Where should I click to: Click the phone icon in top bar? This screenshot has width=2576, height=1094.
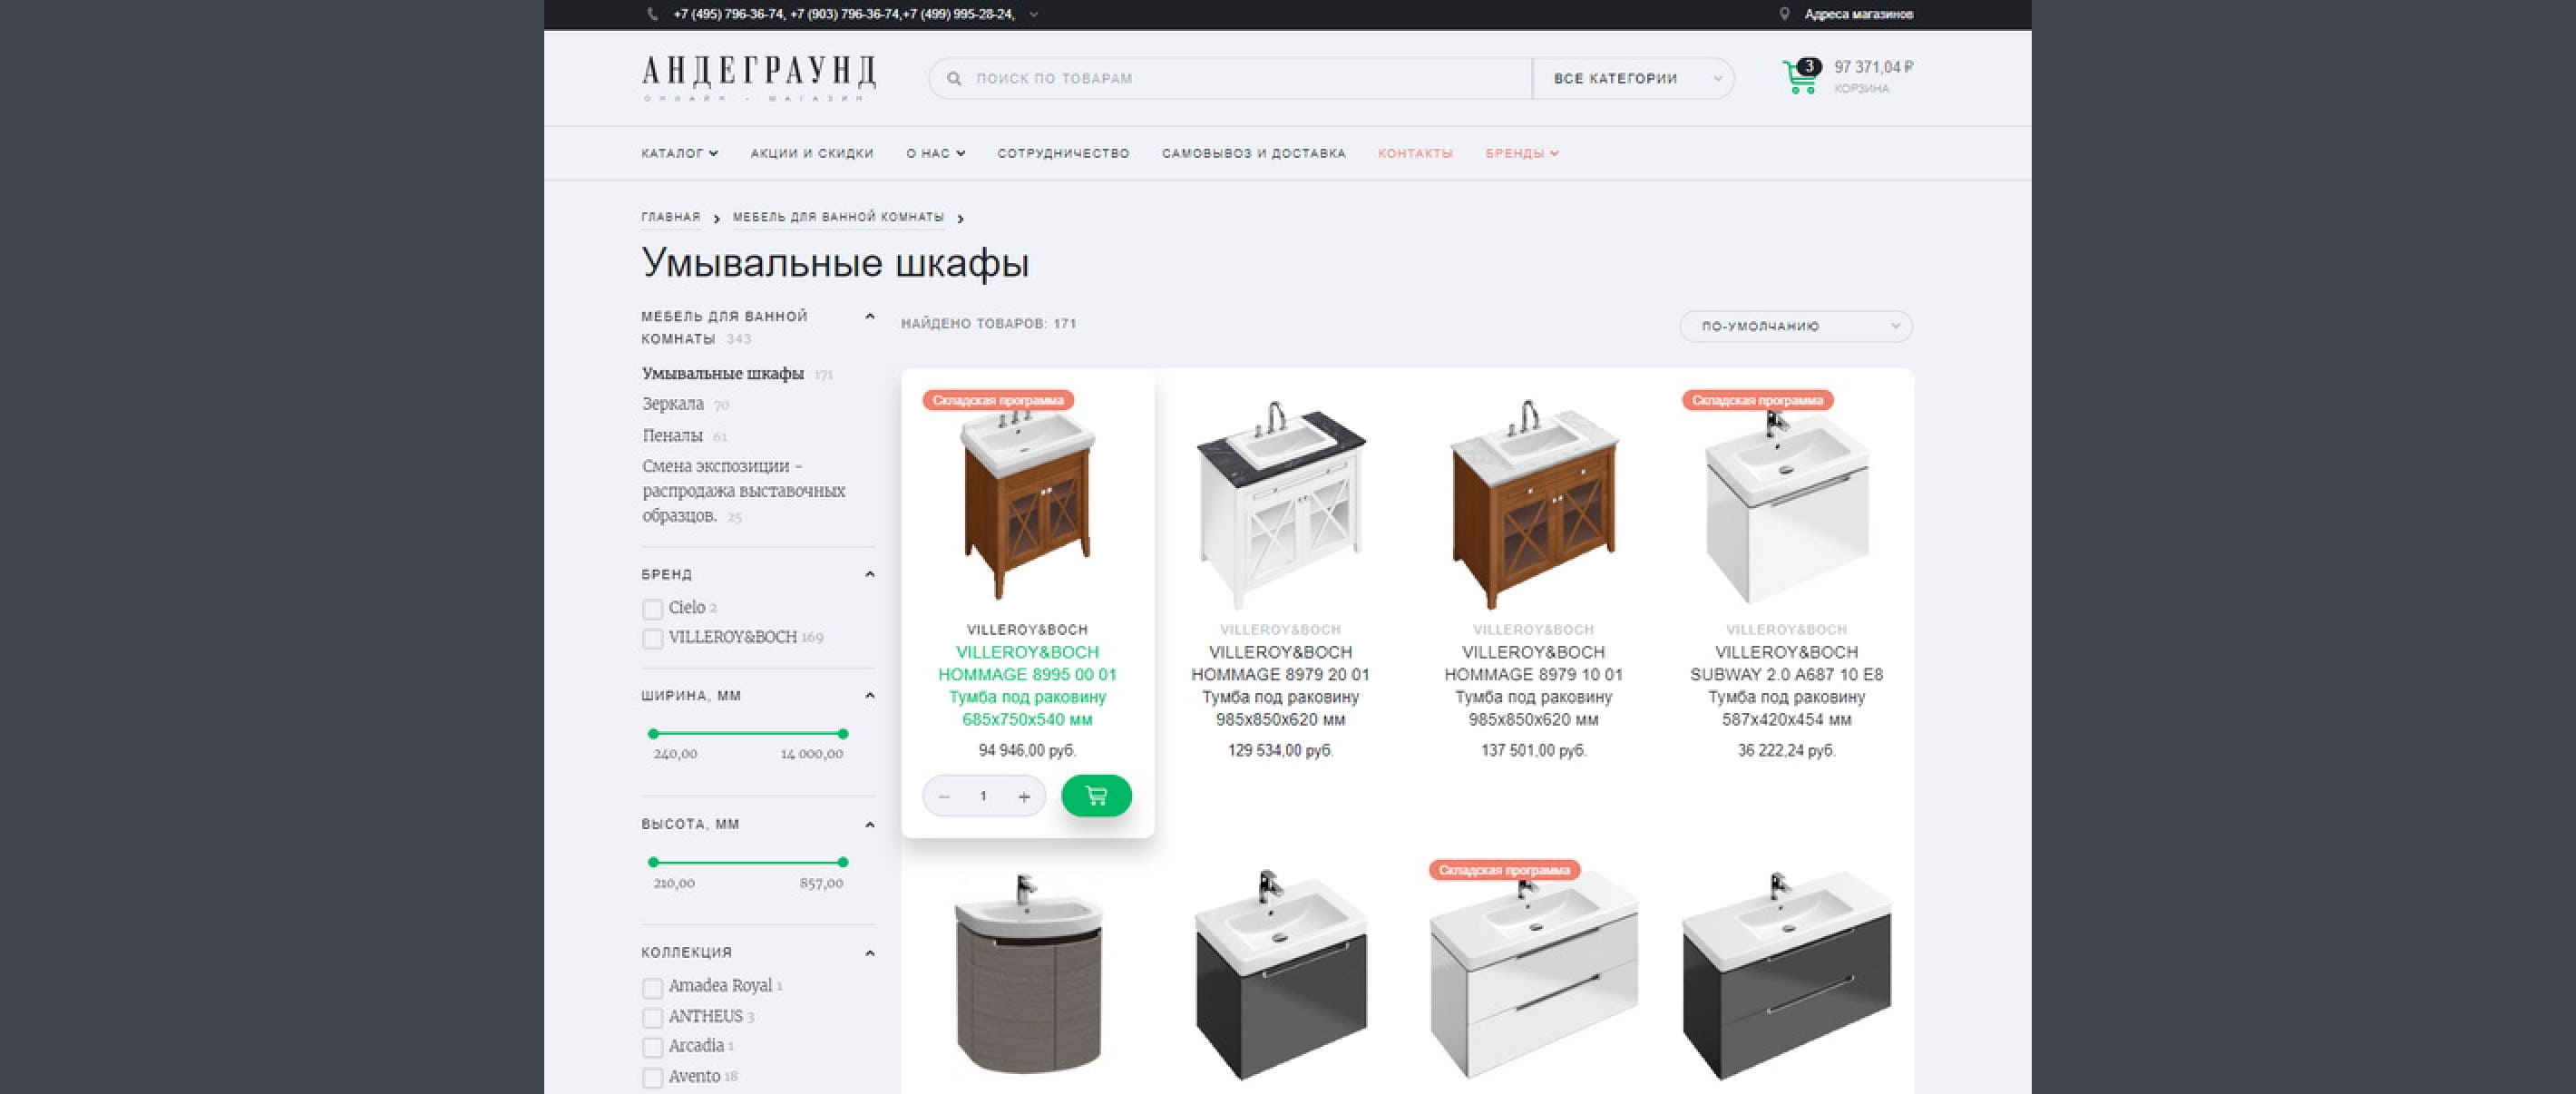pyautogui.click(x=653, y=14)
